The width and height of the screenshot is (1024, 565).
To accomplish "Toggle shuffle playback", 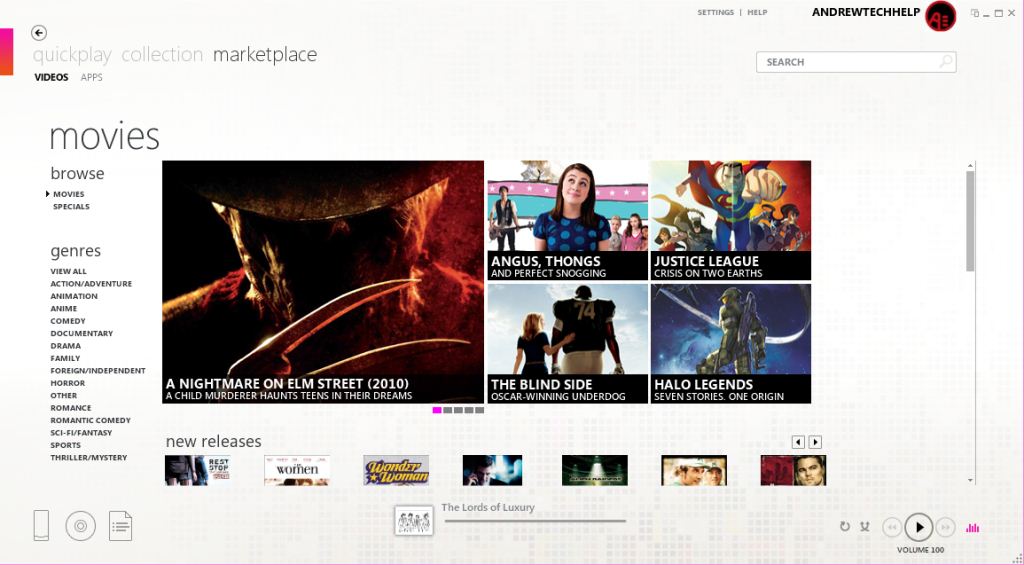I will pyautogui.click(x=865, y=526).
